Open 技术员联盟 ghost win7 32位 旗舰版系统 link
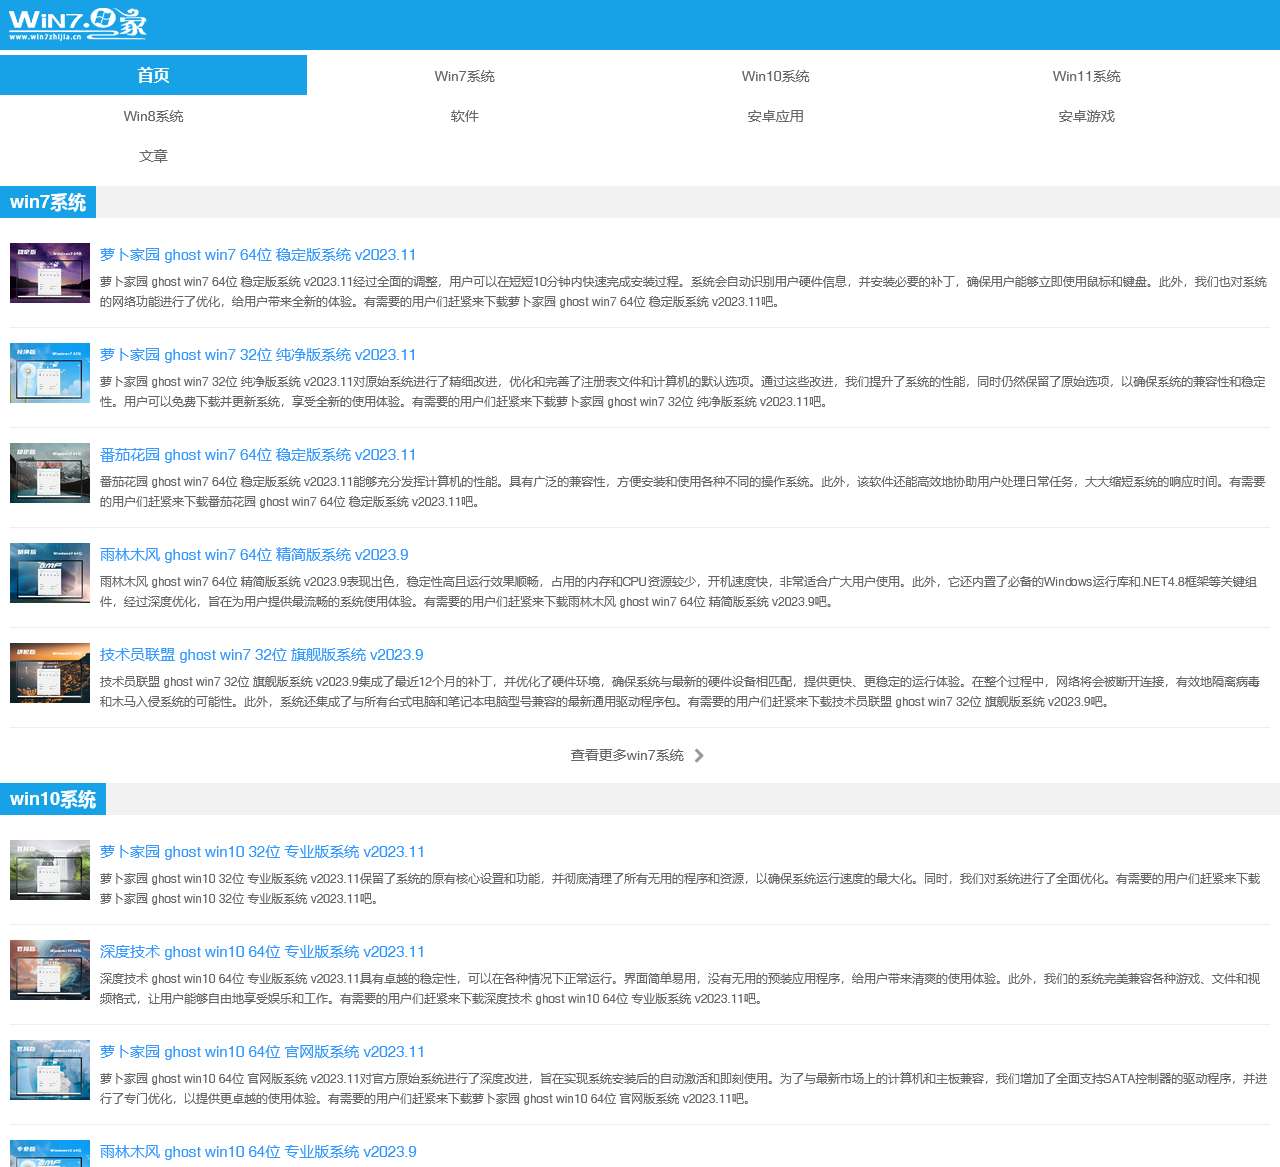The image size is (1280, 1167). click(x=262, y=655)
